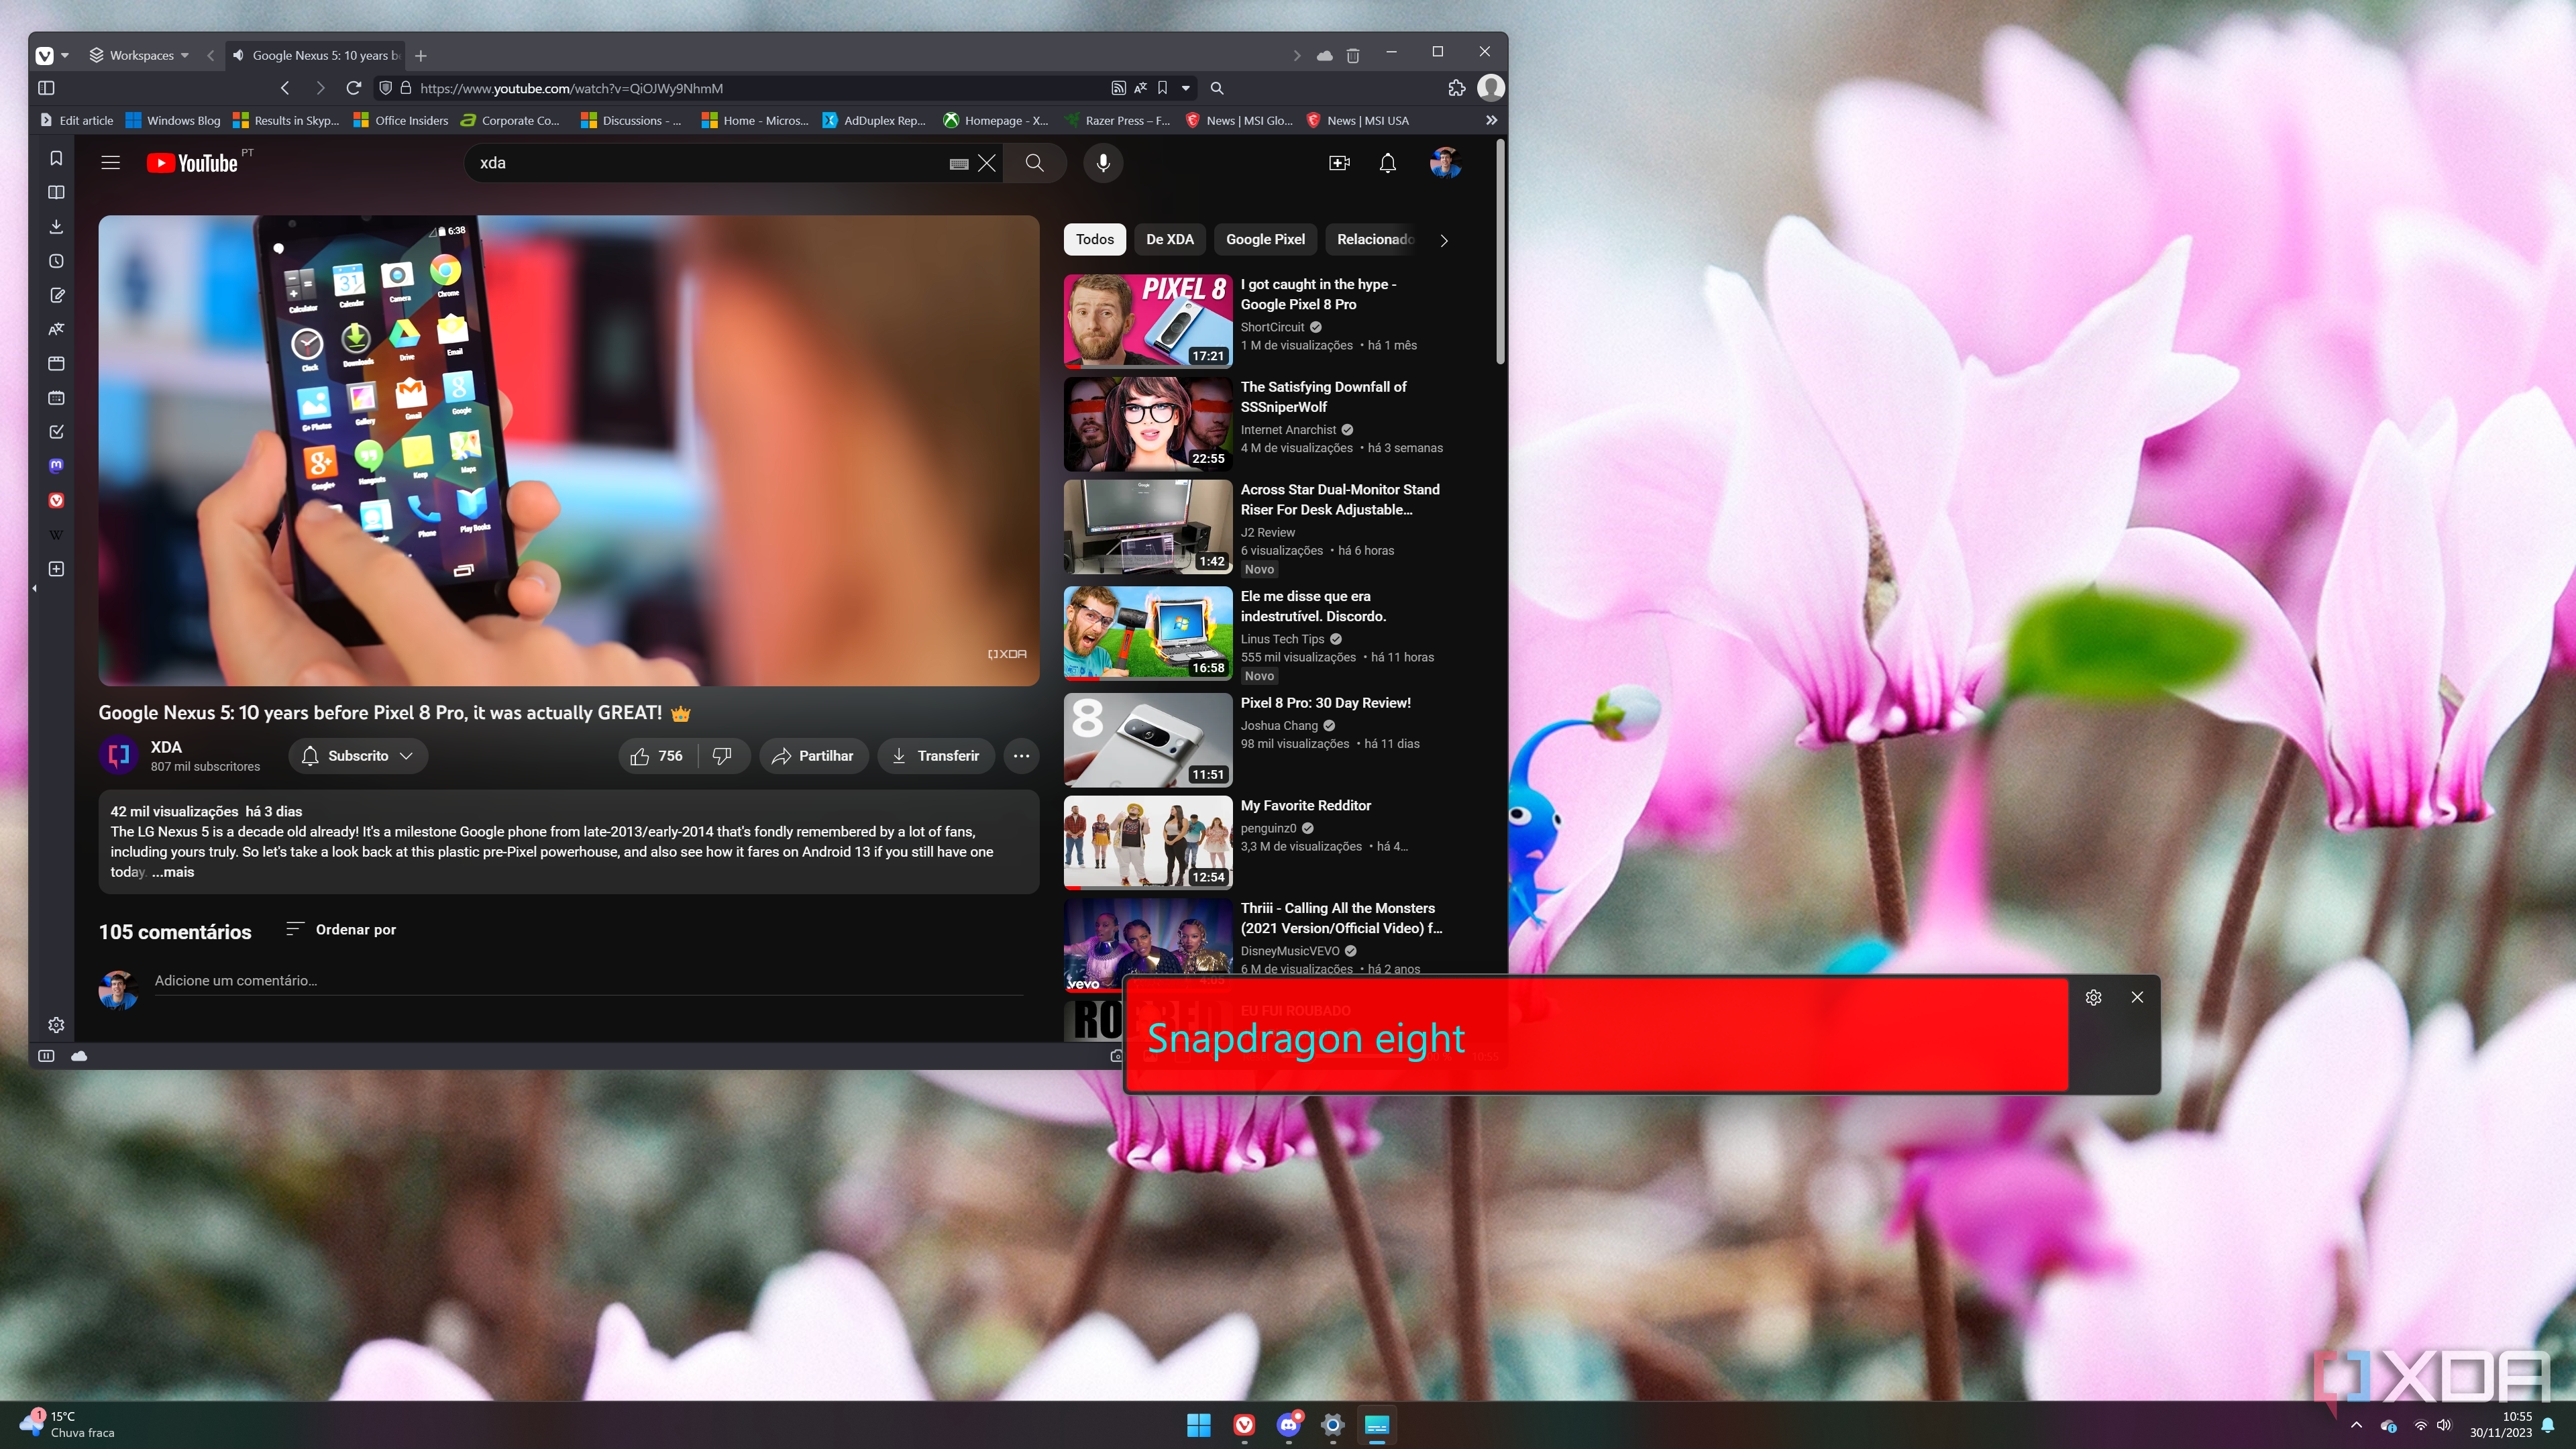Click the YouTube voice search microphone
Screen dimensions: 2576x1449
click(1103, 163)
